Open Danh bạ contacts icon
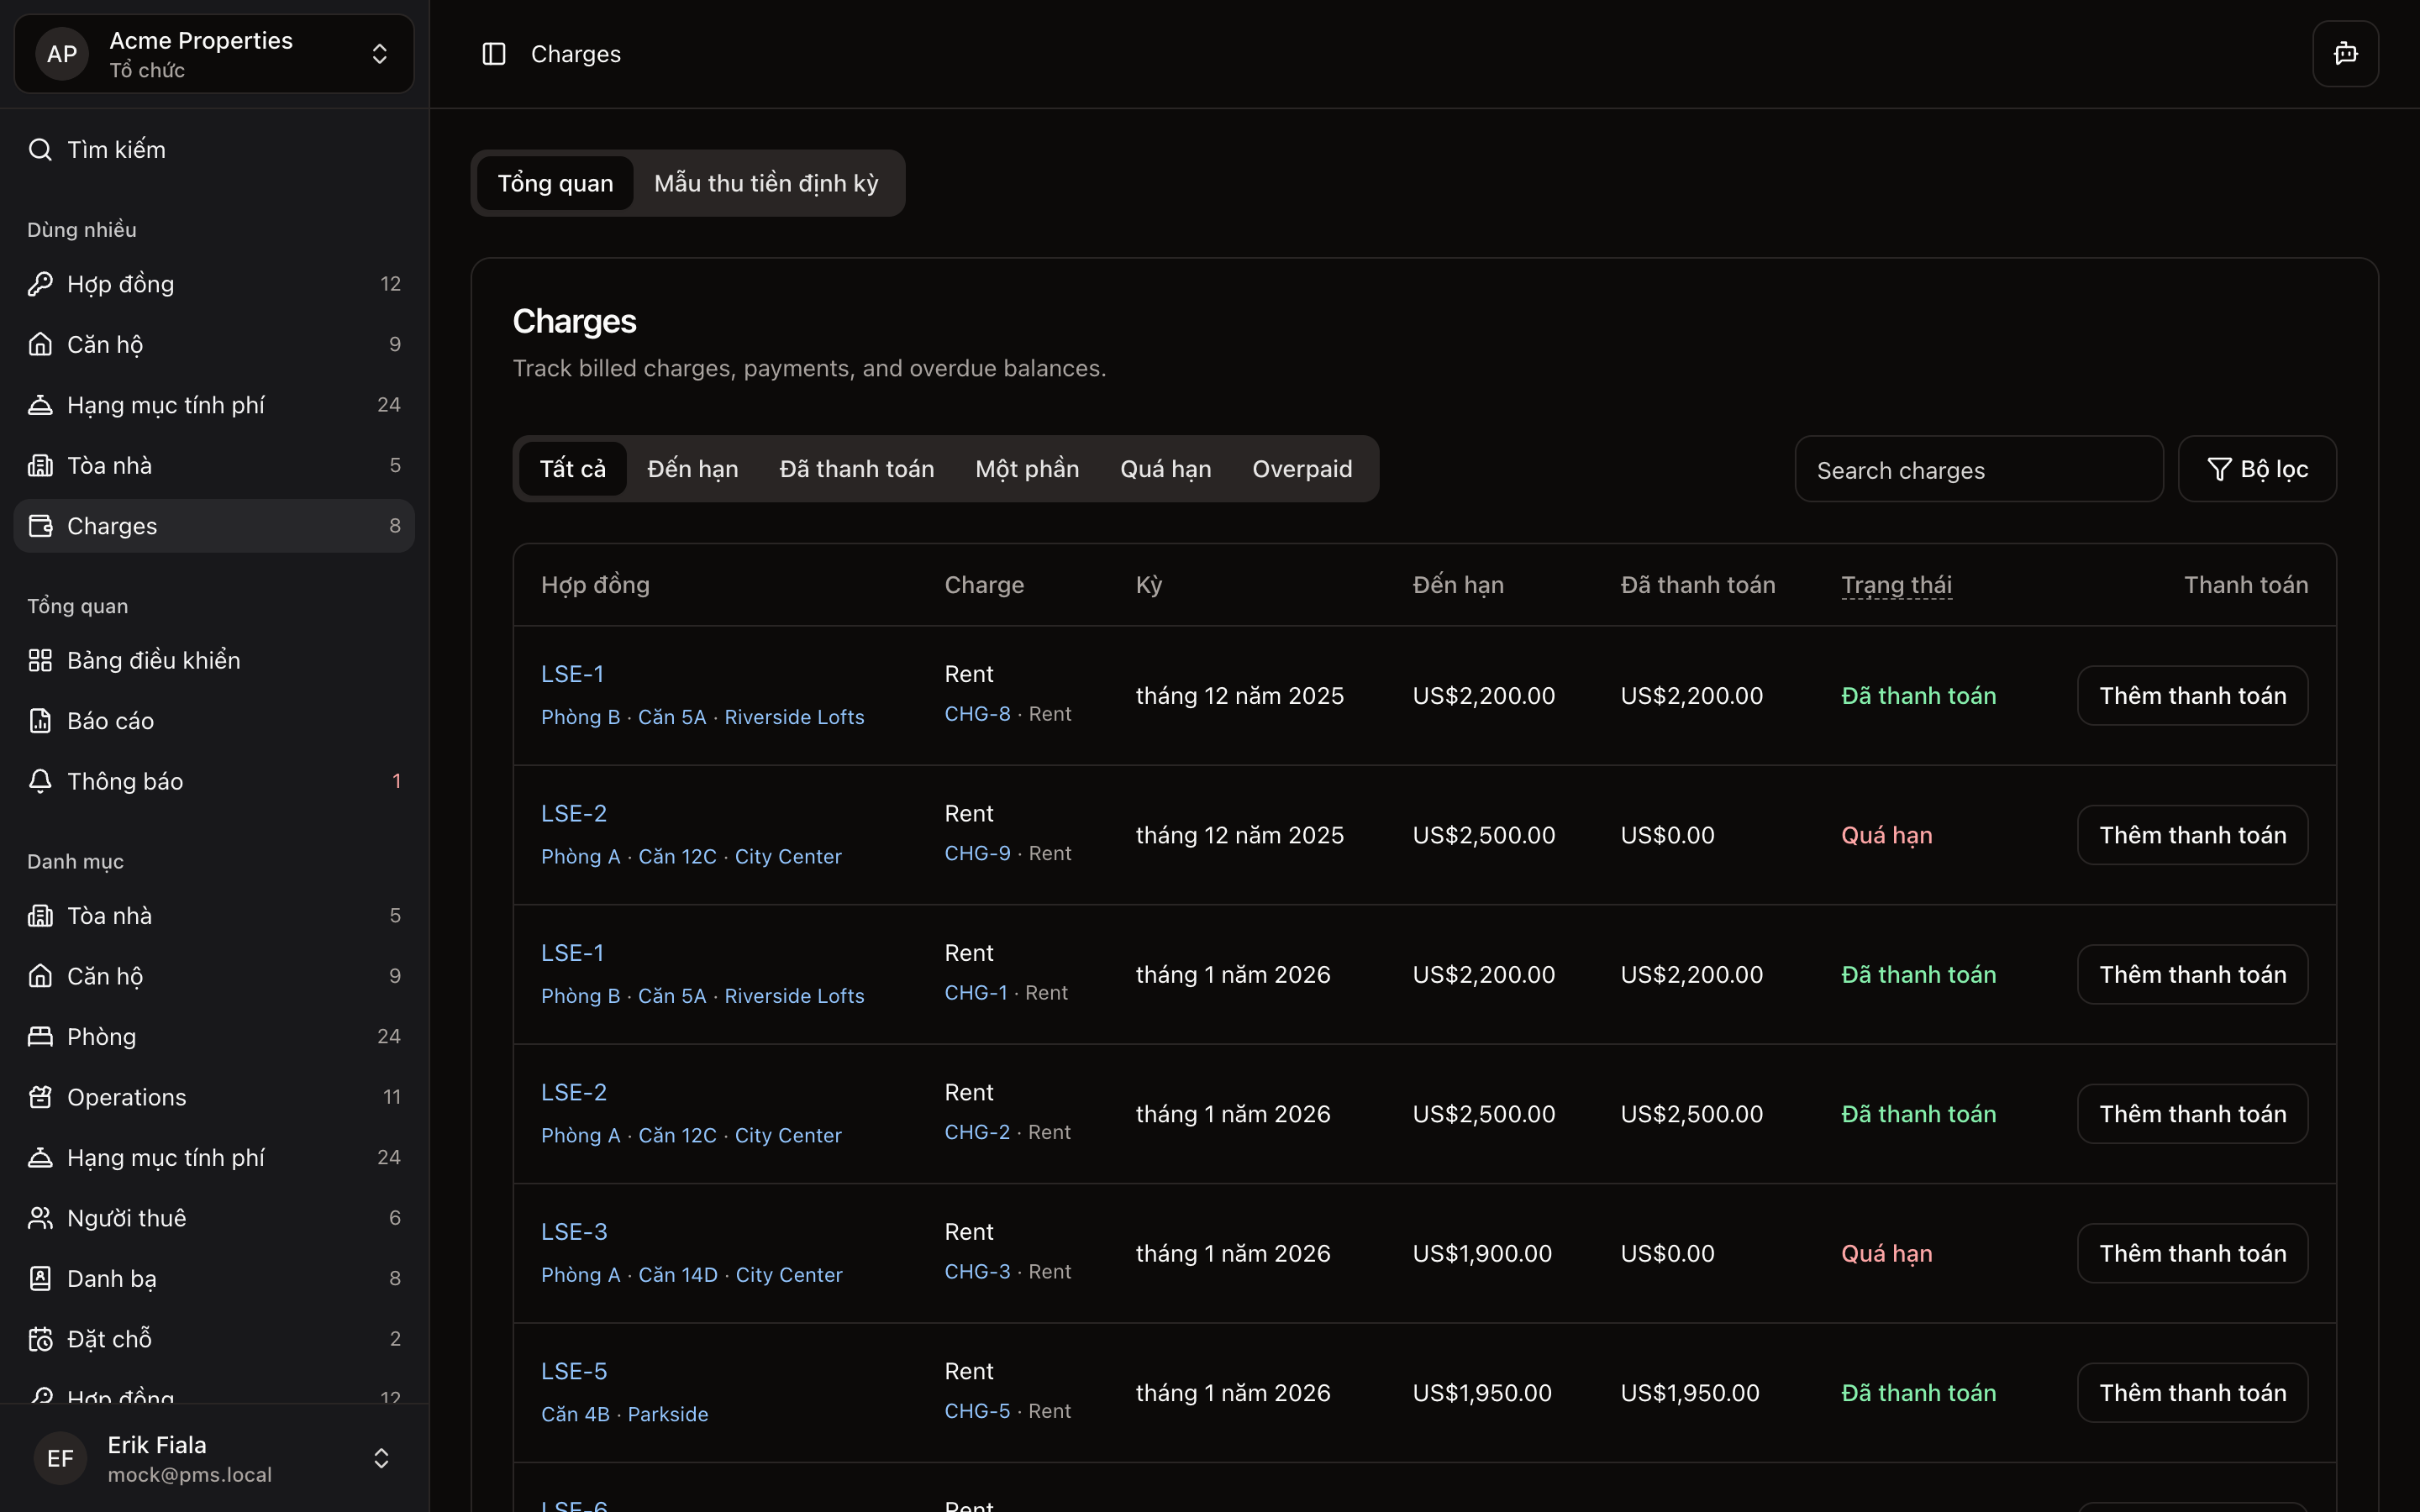2420x1512 pixels. pyautogui.click(x=40, y=1278)
